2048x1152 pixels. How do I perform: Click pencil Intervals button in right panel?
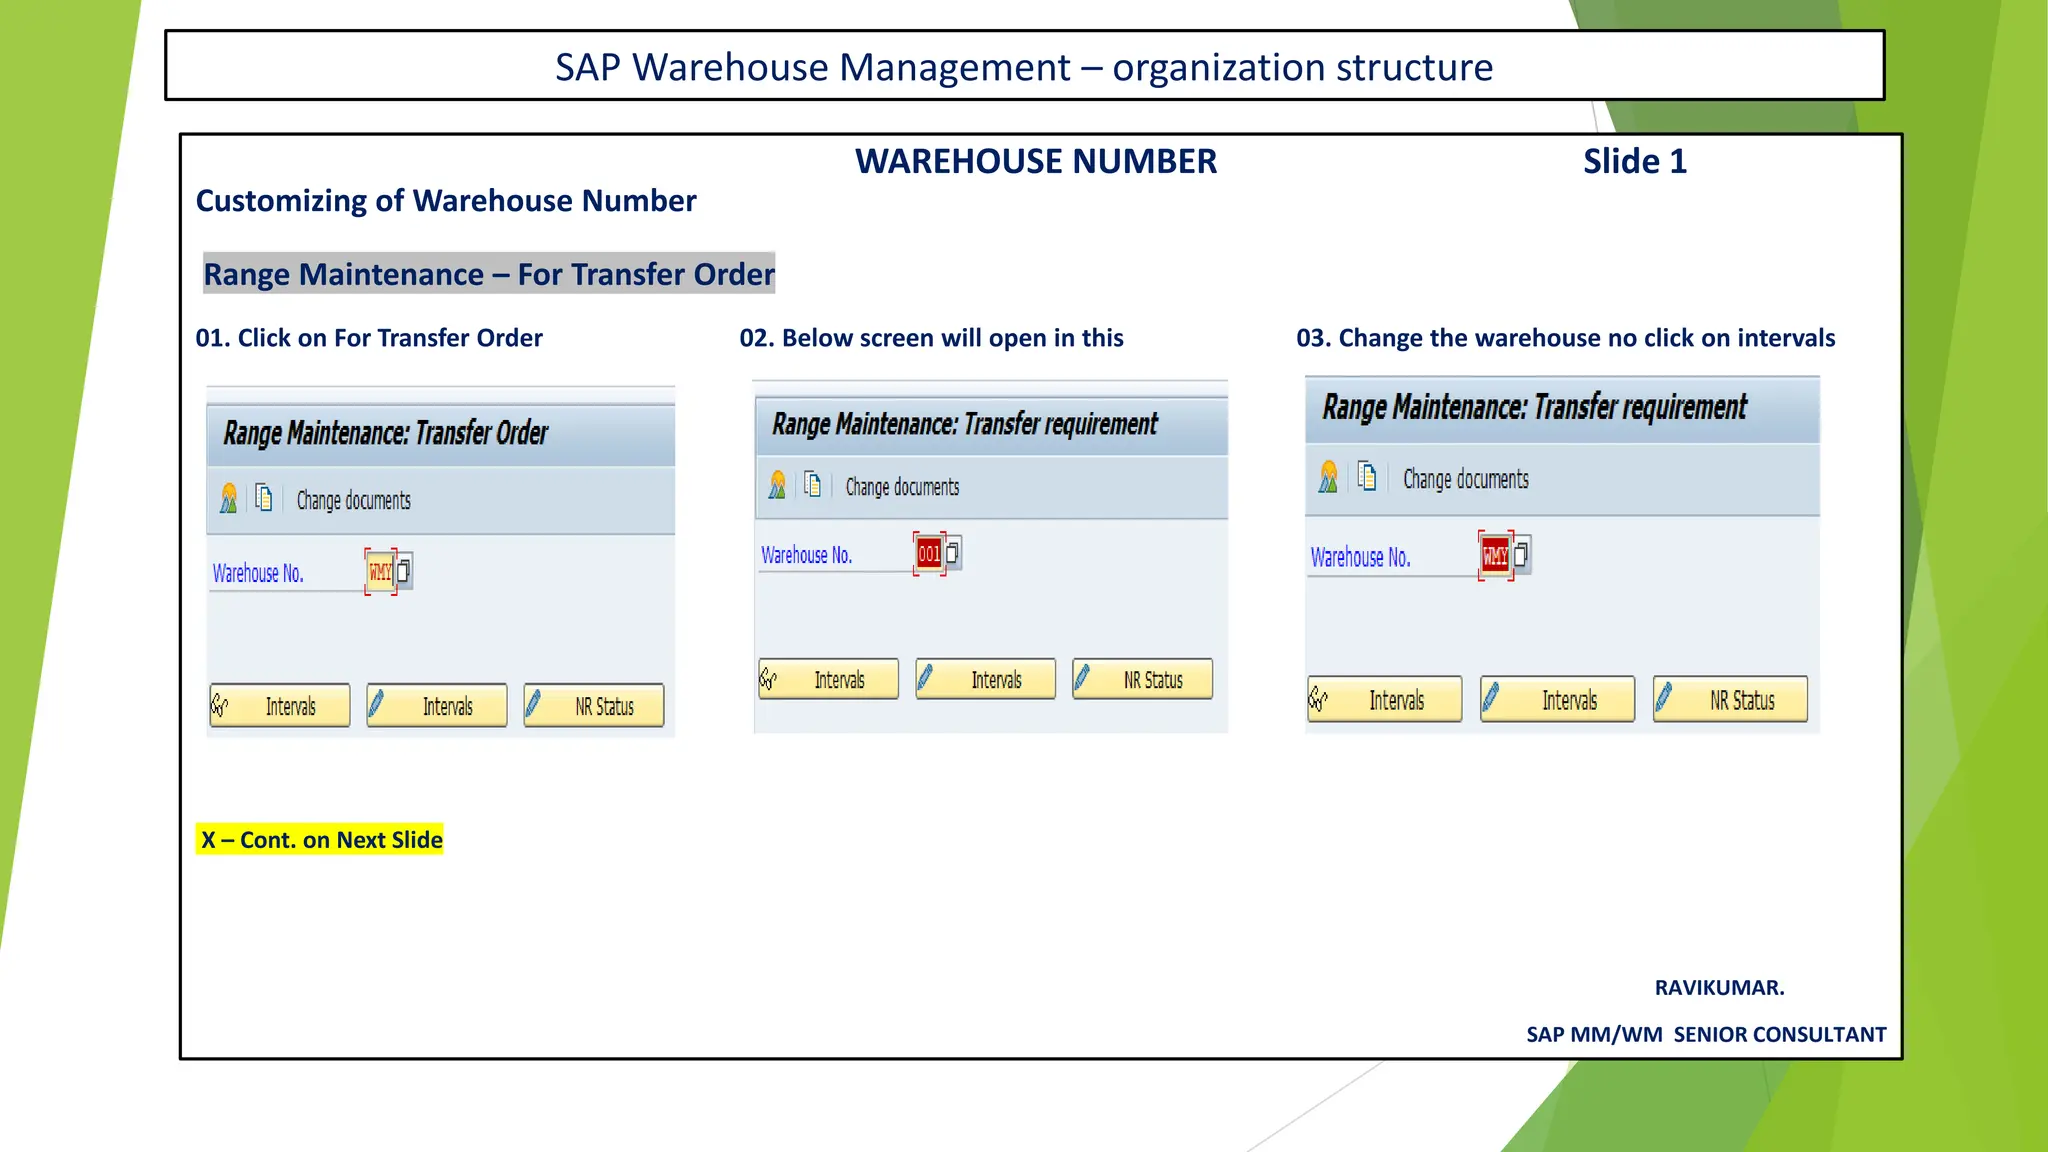click(x=1558, y=699)
